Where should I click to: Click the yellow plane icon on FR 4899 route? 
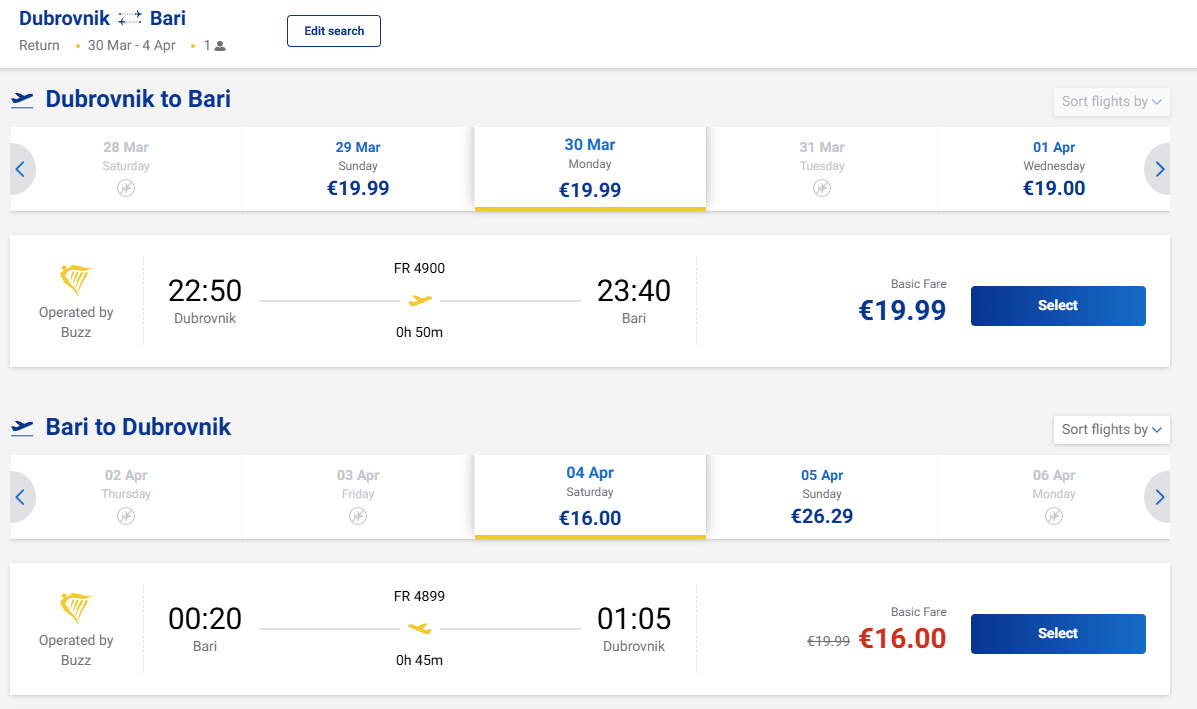tap(420, 628)
